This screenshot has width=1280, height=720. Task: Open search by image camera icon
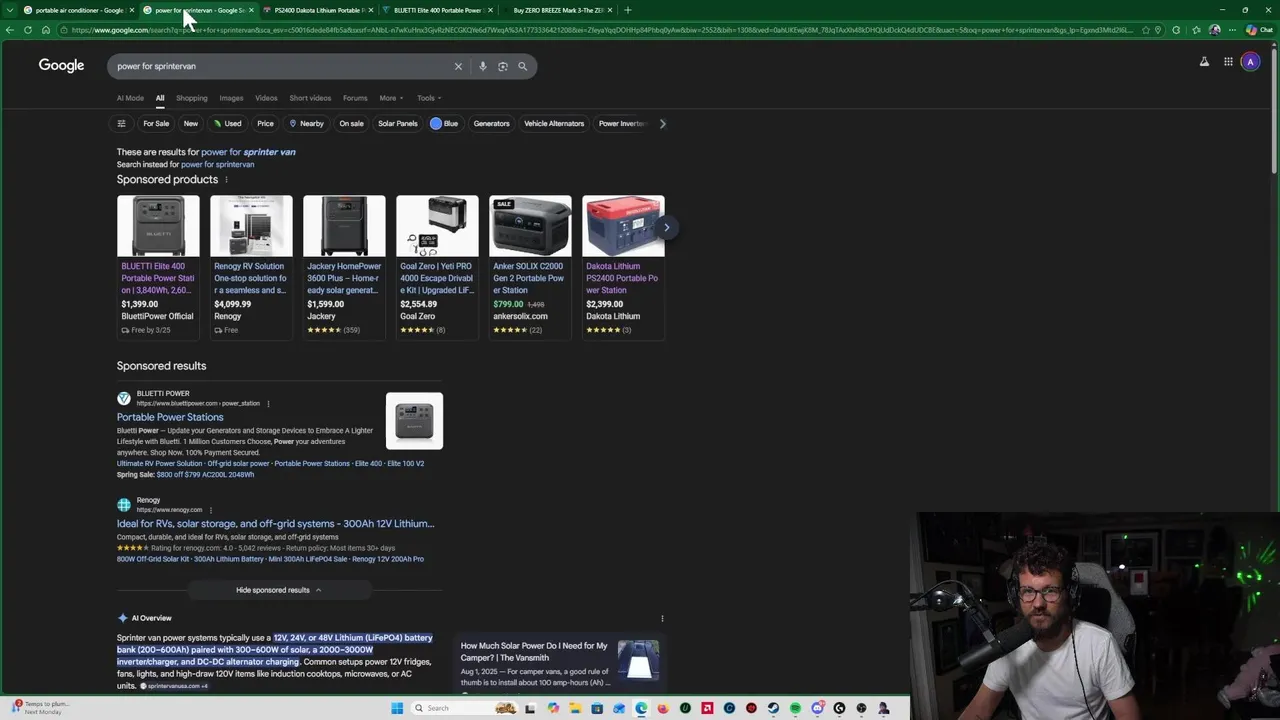502,66
